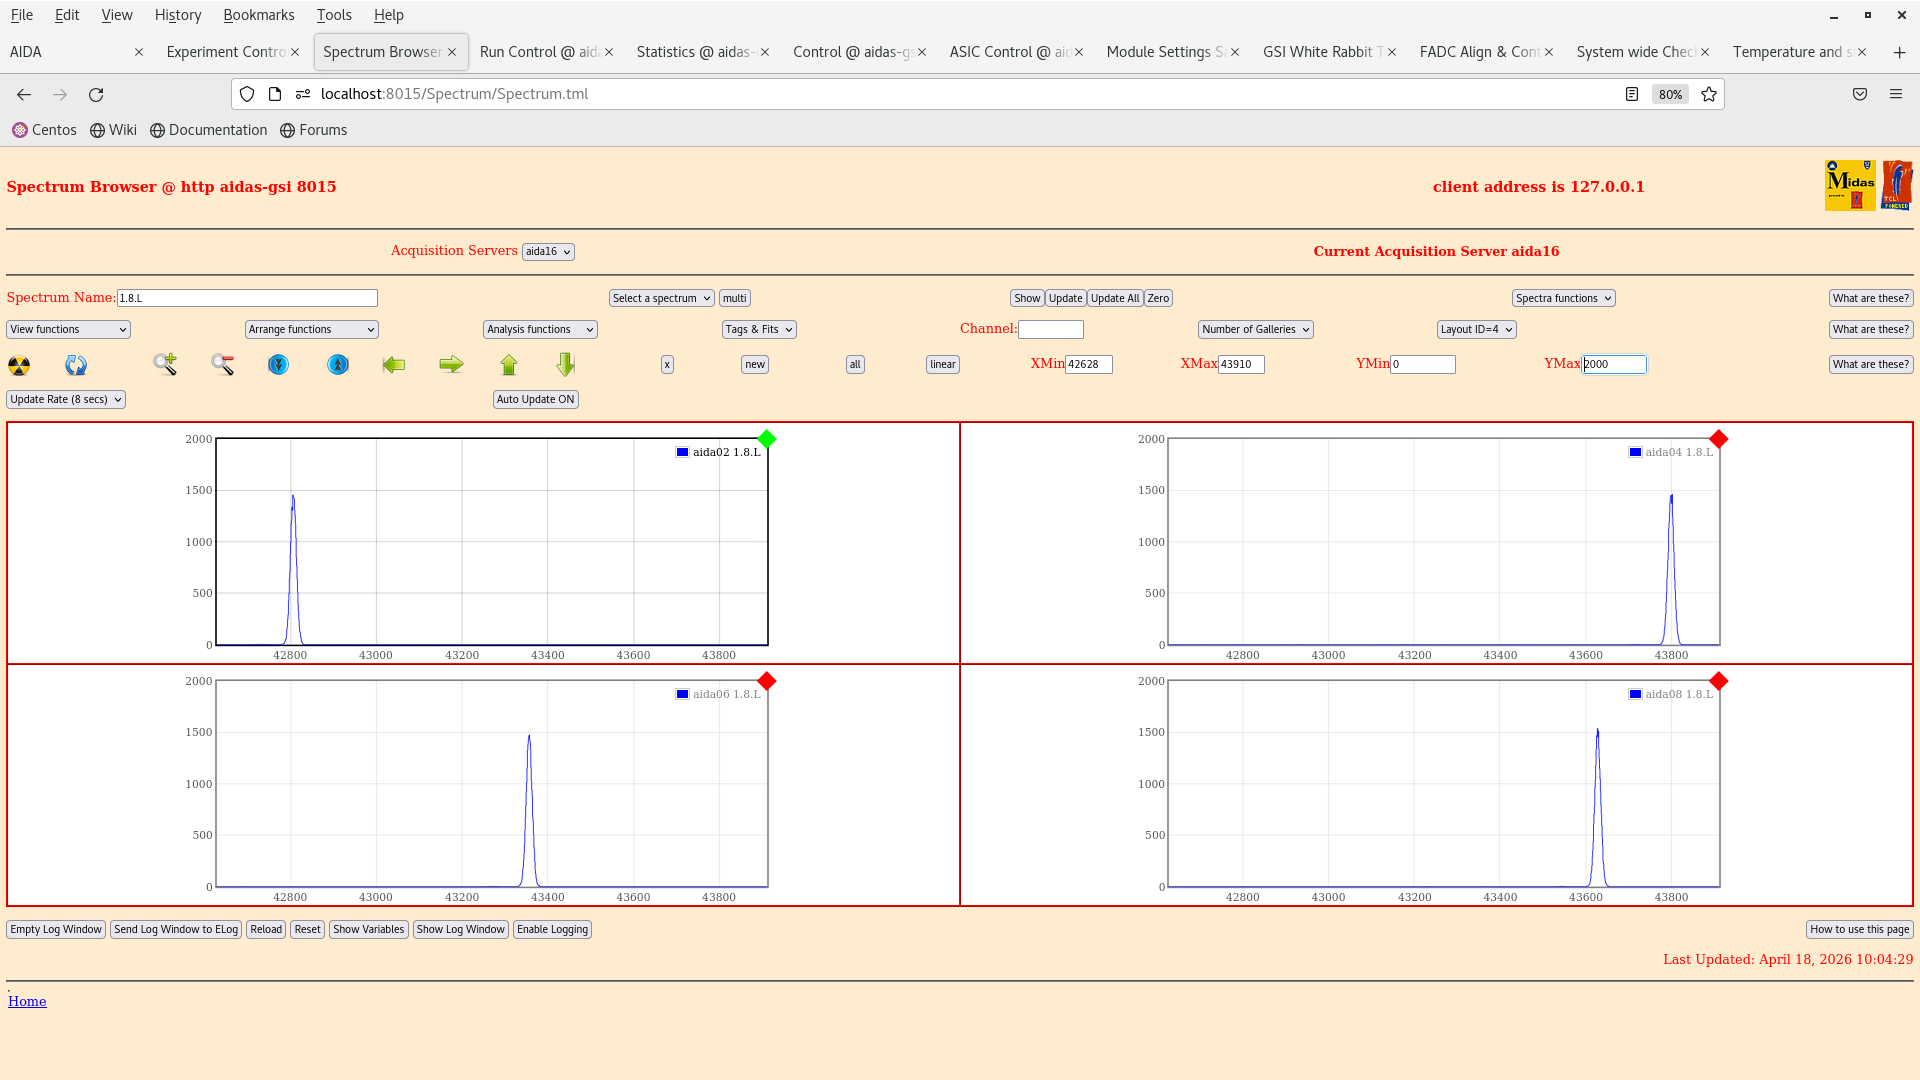Toggle the linear scale button
Viewport: 1920px width, 1080px height.
pyautogui.click(x=942, y=365)
